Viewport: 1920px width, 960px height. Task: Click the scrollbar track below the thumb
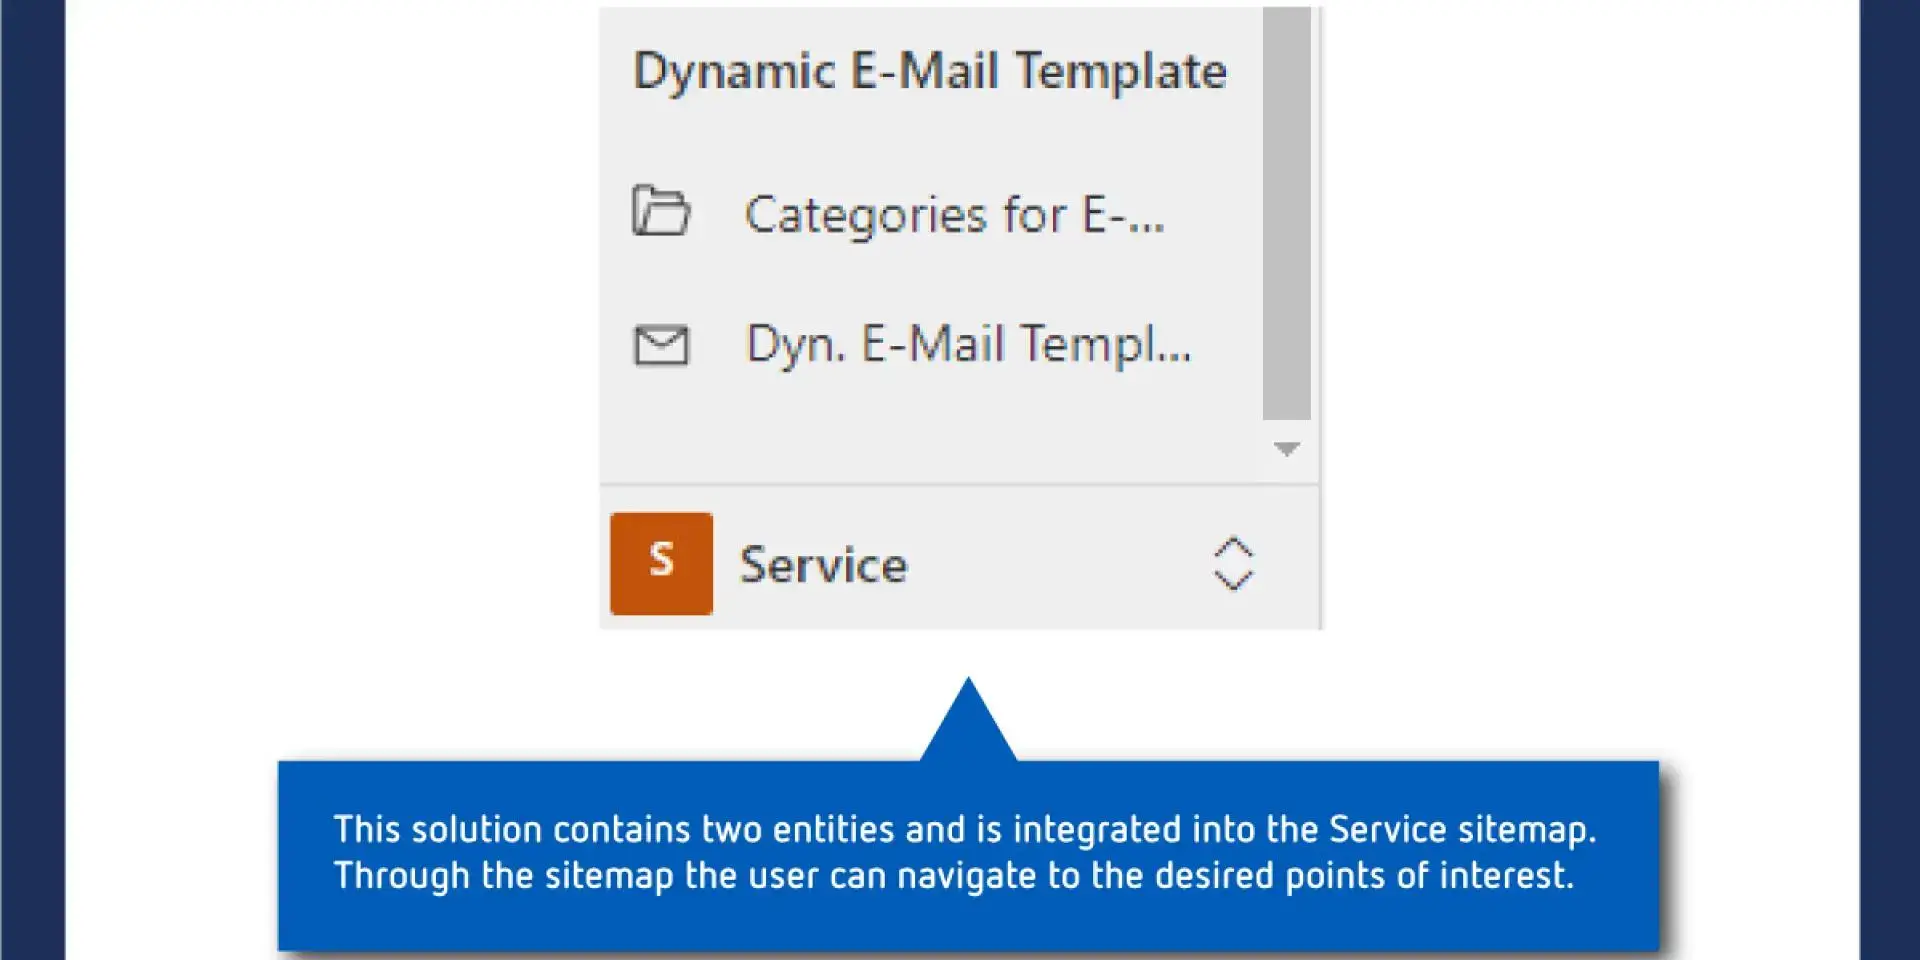tap(1286, 429)
